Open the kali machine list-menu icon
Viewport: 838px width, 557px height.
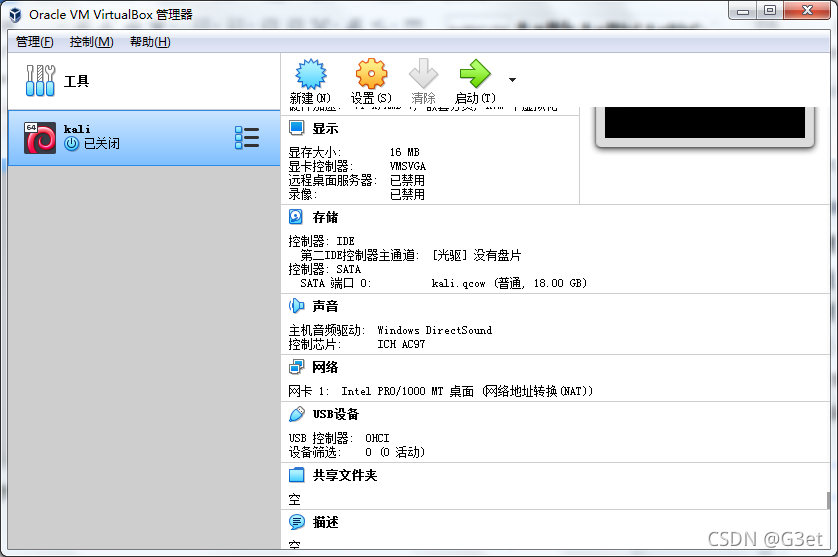tap(247, 138)
